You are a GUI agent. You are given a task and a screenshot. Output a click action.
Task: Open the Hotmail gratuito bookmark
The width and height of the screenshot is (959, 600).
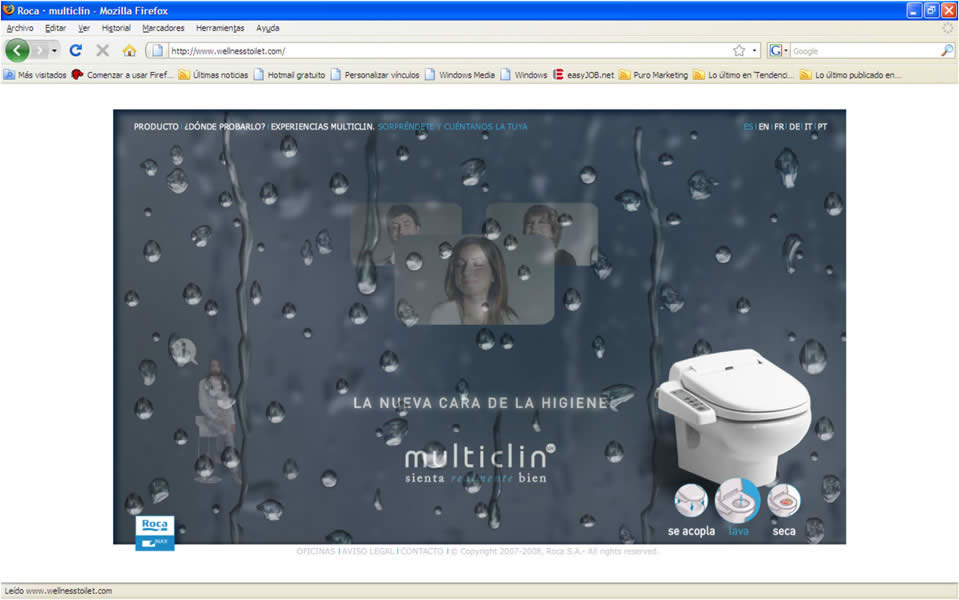(x=289, y=75)
